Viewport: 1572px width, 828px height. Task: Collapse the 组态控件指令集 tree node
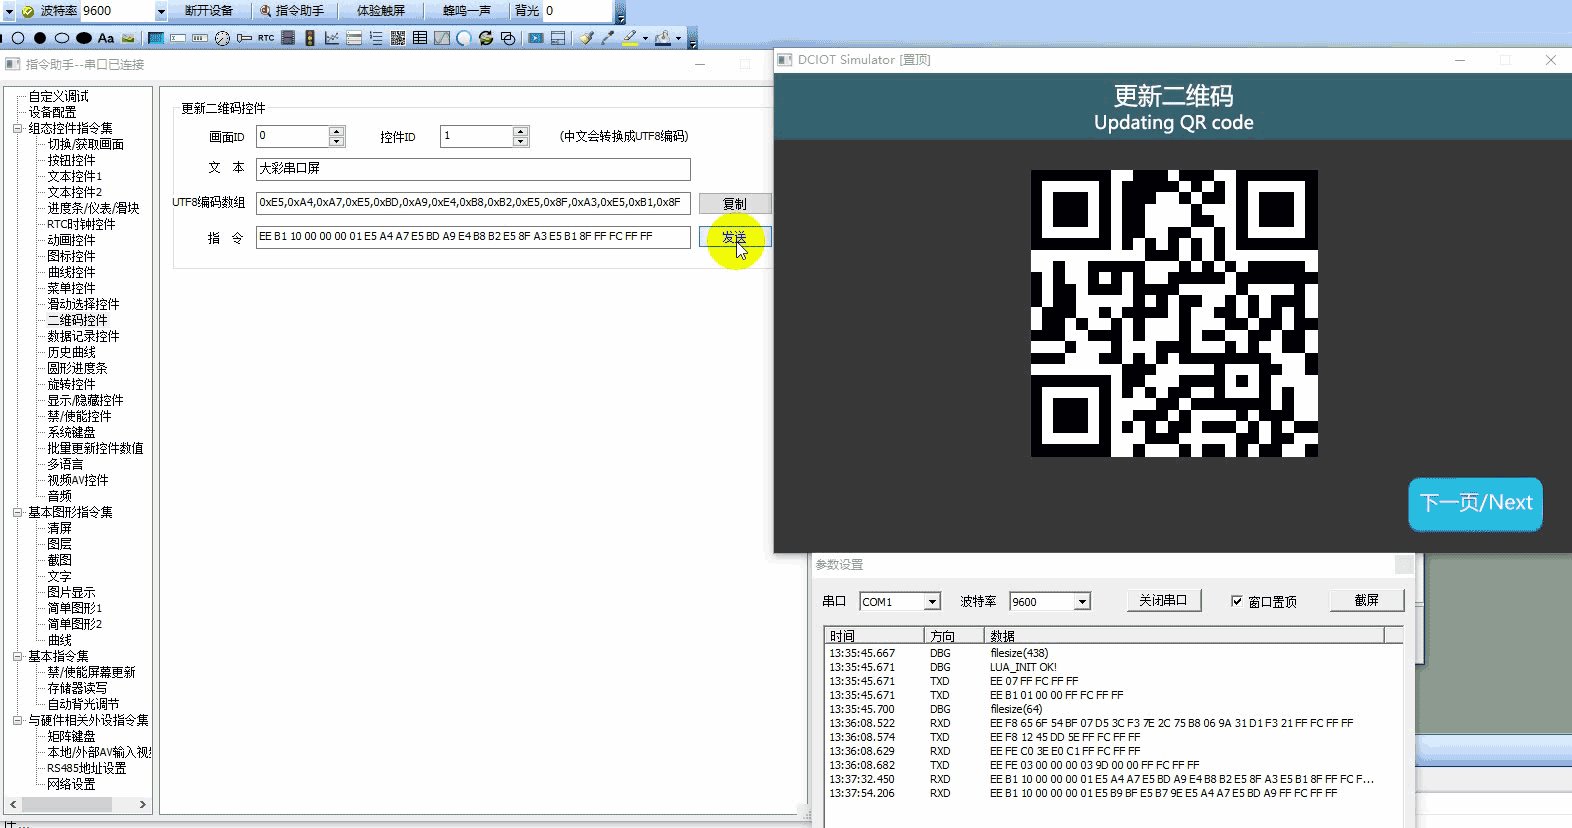pyautogui.click(x=18, y=128)
